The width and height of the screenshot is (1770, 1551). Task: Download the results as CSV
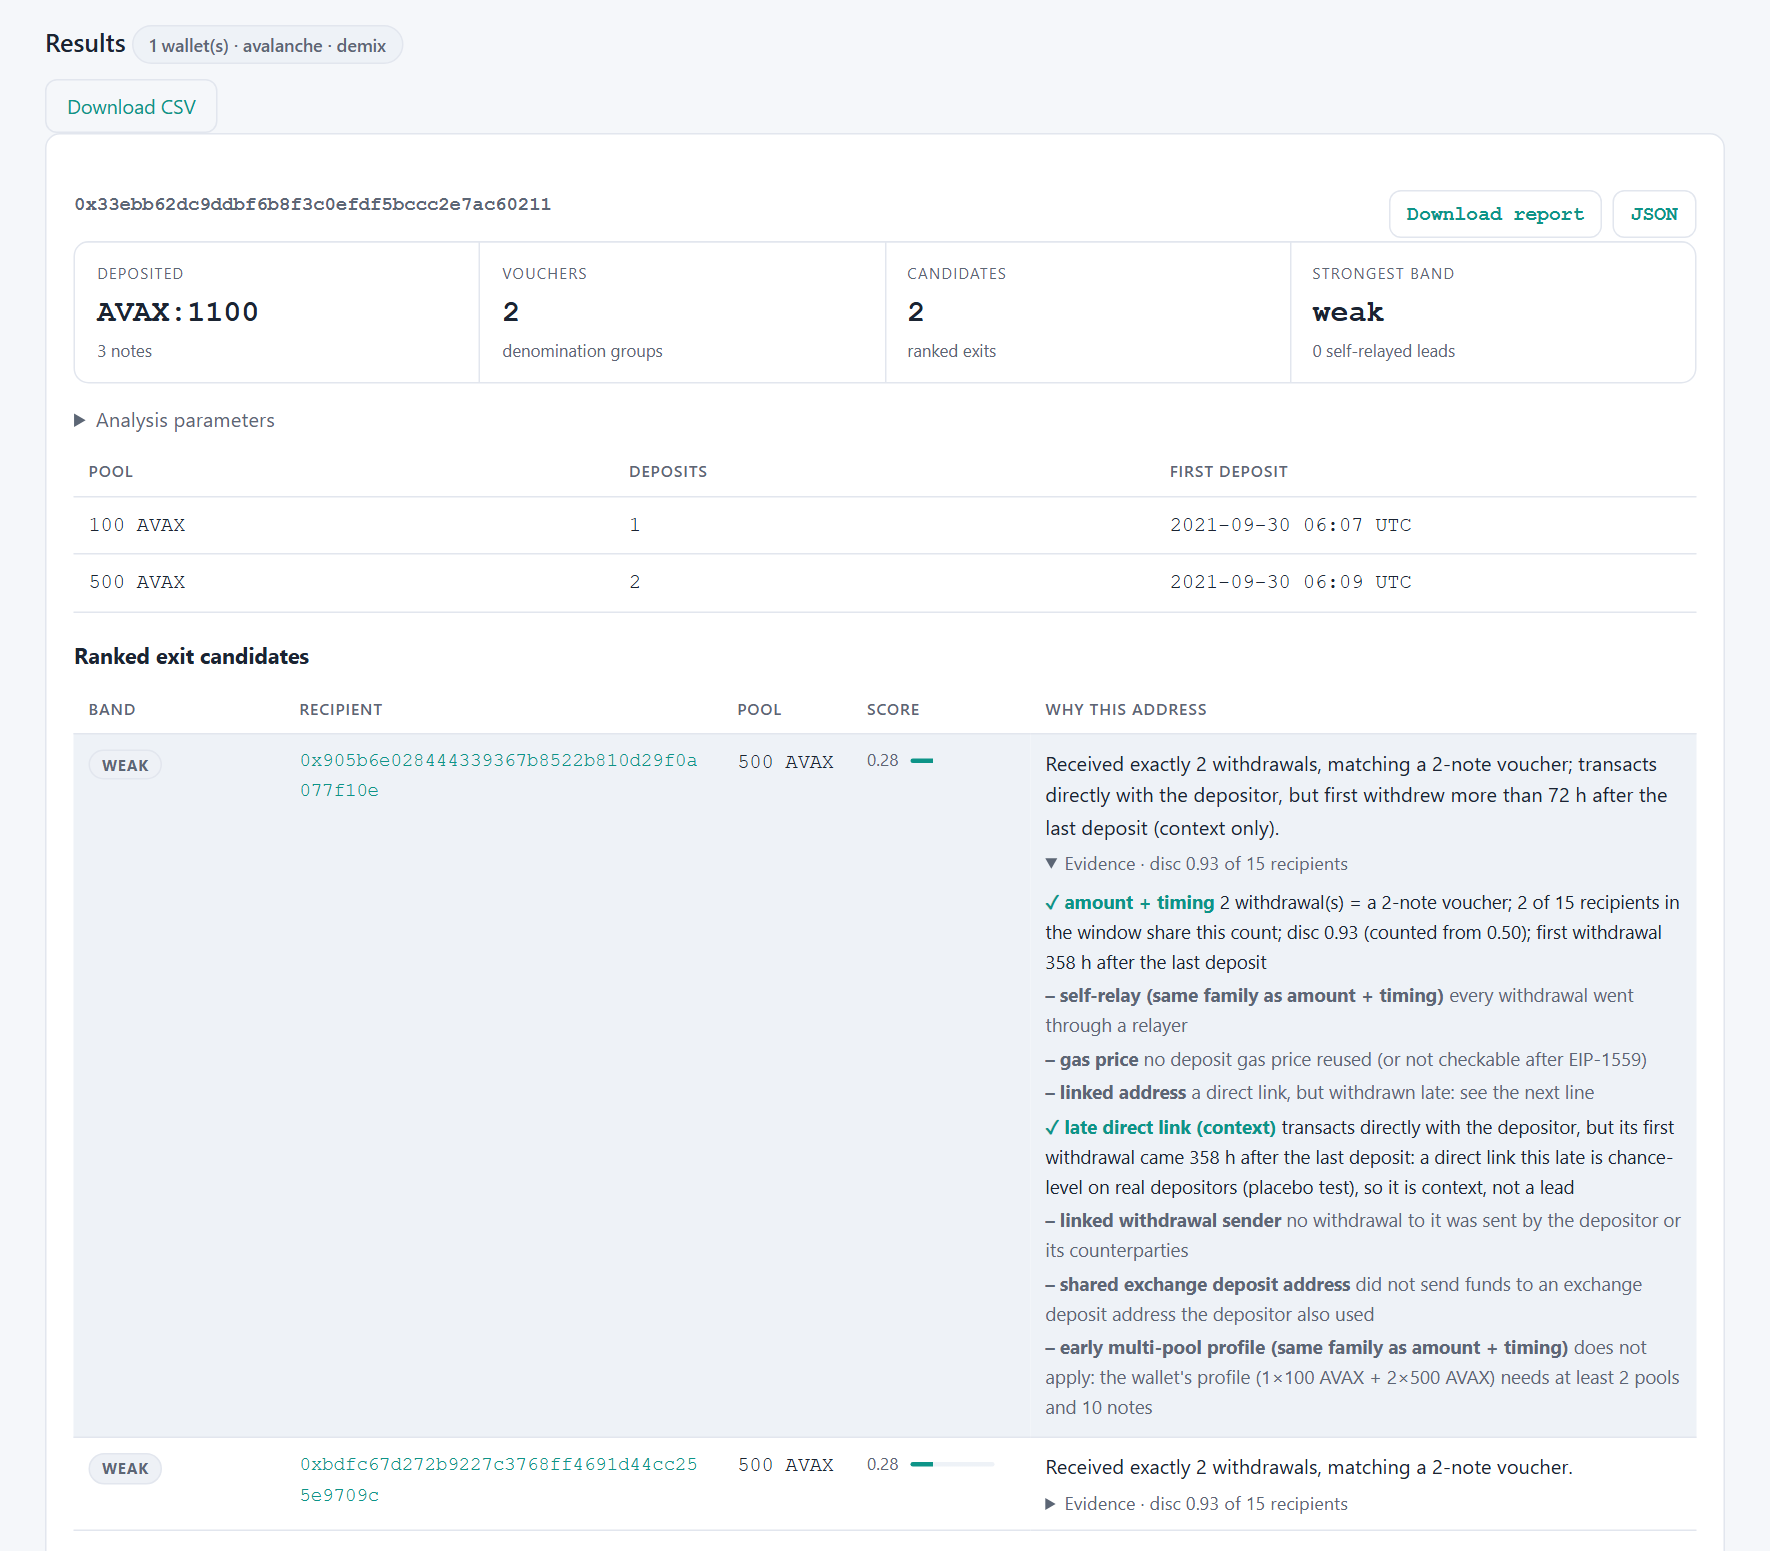pyautogui.click(x=131, y=107)
